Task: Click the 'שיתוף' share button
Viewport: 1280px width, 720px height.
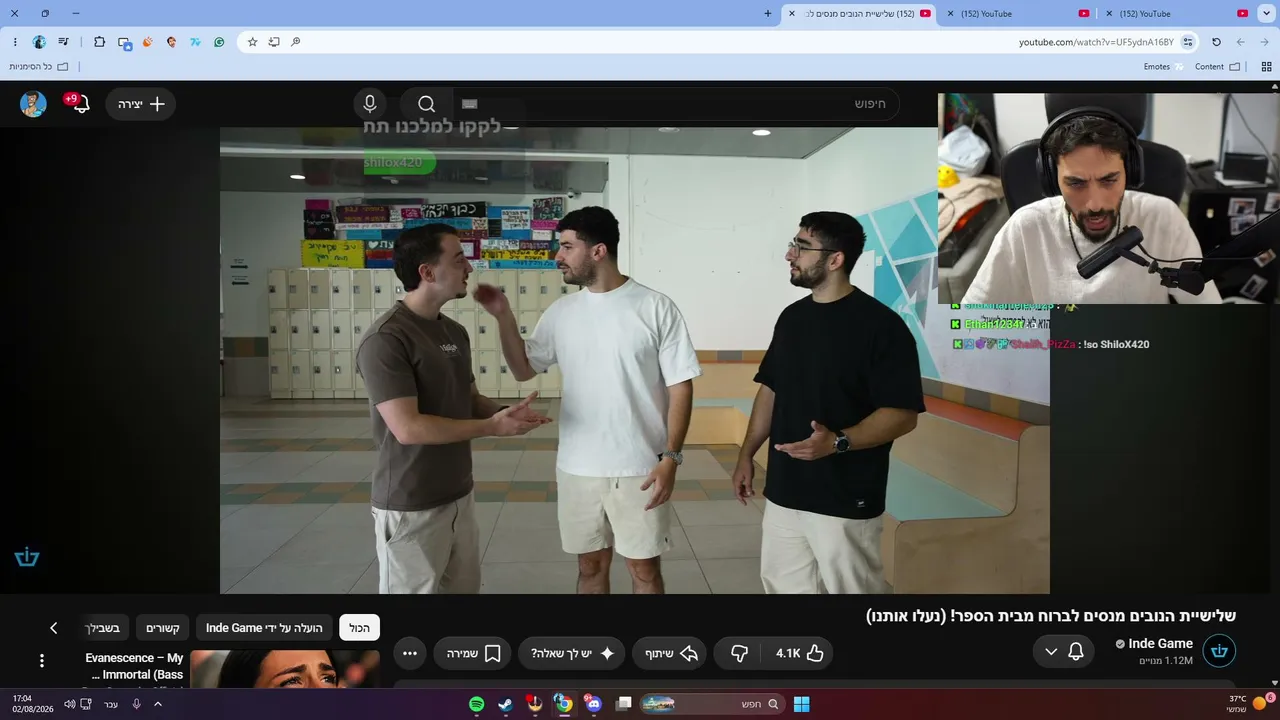Action: (669, 653)
